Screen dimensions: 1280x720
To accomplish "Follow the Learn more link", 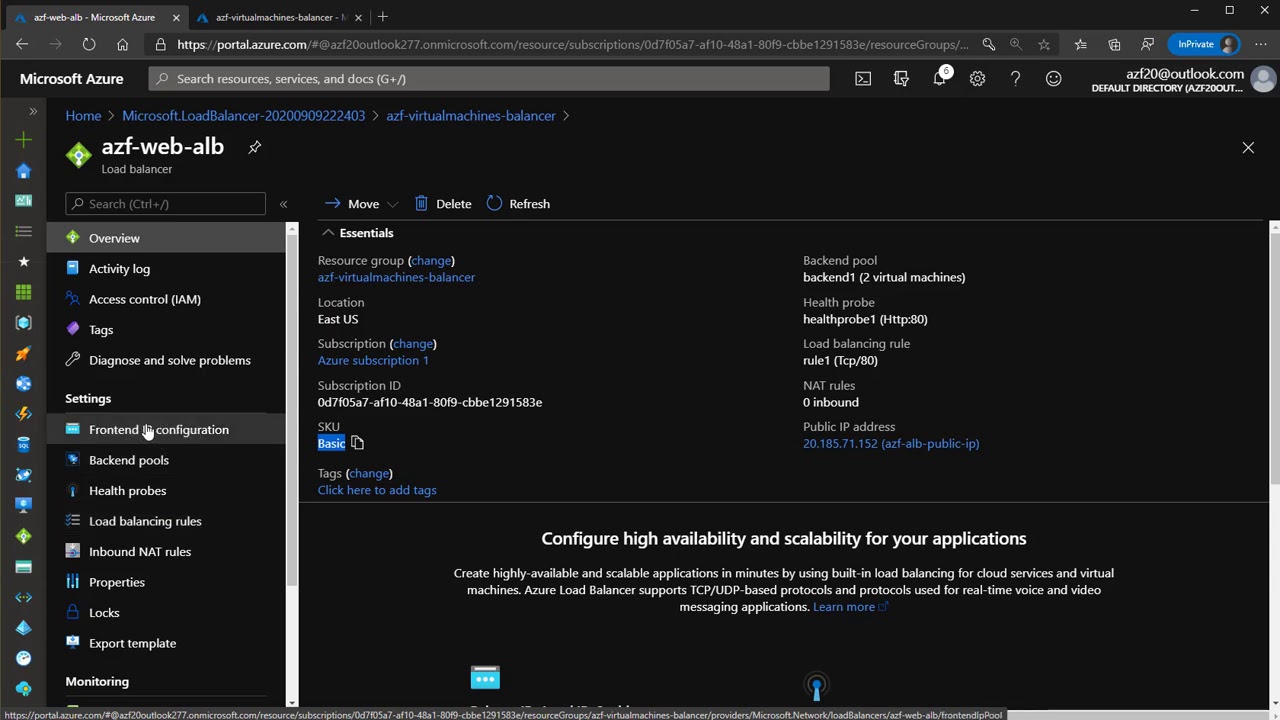I will coord(850,607).
